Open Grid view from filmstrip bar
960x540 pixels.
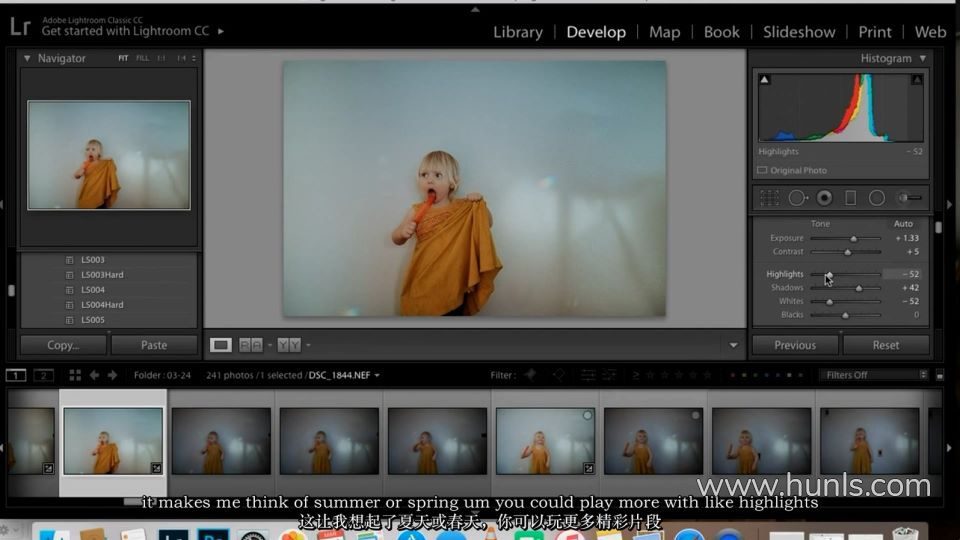coord(75,375)
